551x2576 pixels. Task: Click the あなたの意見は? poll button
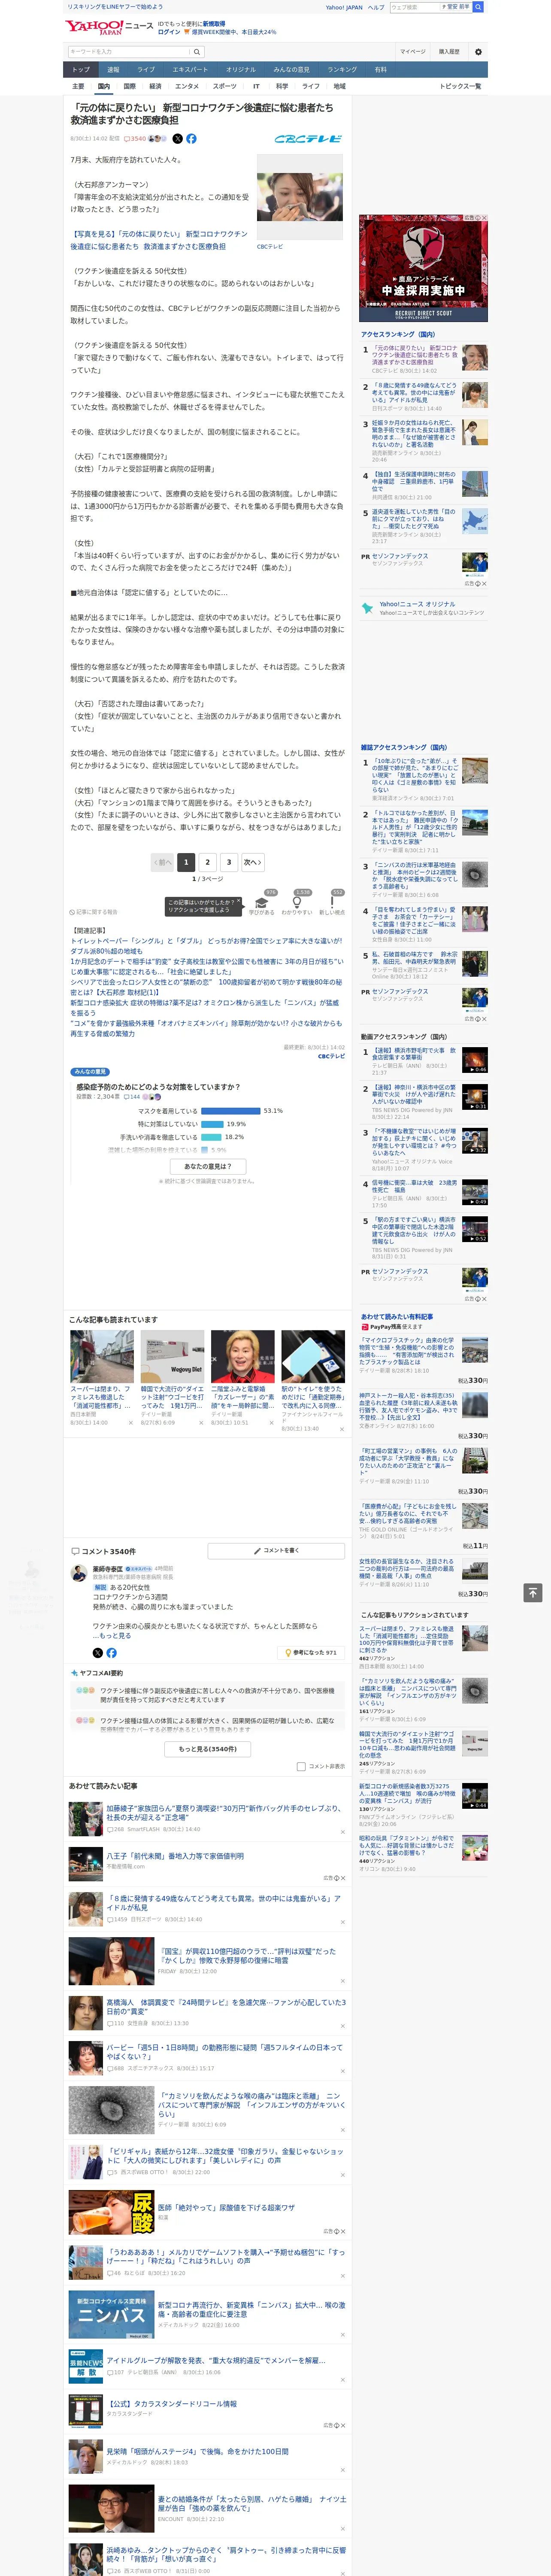click(208, 1166)
